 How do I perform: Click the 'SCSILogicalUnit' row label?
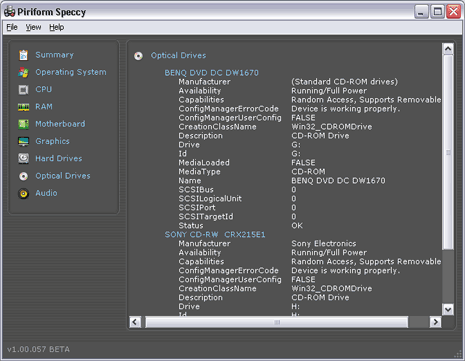point(210,199)
